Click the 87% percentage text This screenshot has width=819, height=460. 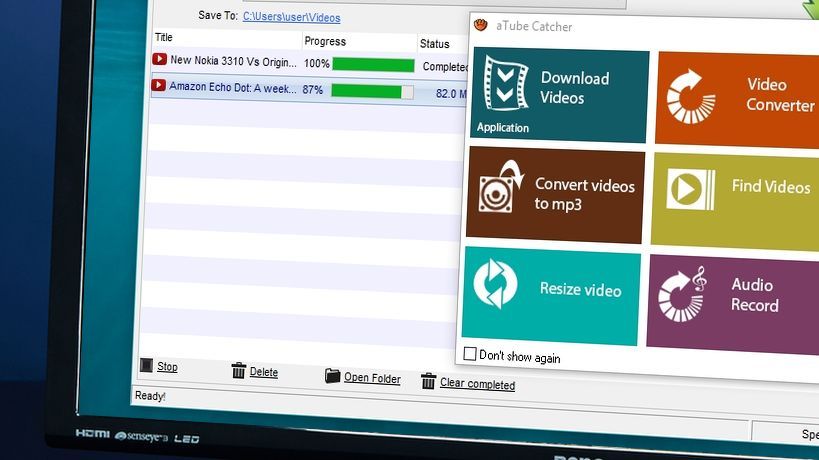(x=312, y=90)
